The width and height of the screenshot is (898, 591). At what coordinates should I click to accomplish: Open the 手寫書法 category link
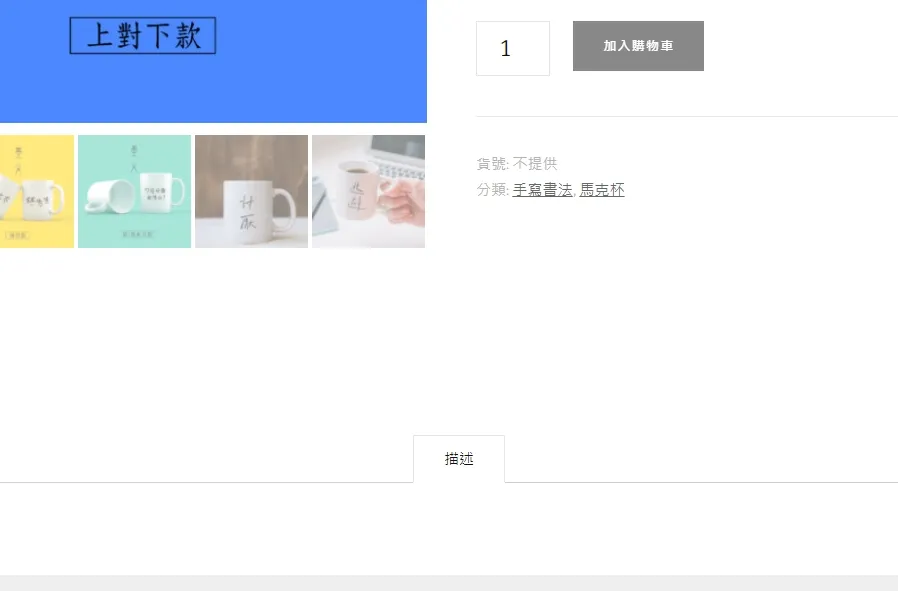click(x=542, y=190)
